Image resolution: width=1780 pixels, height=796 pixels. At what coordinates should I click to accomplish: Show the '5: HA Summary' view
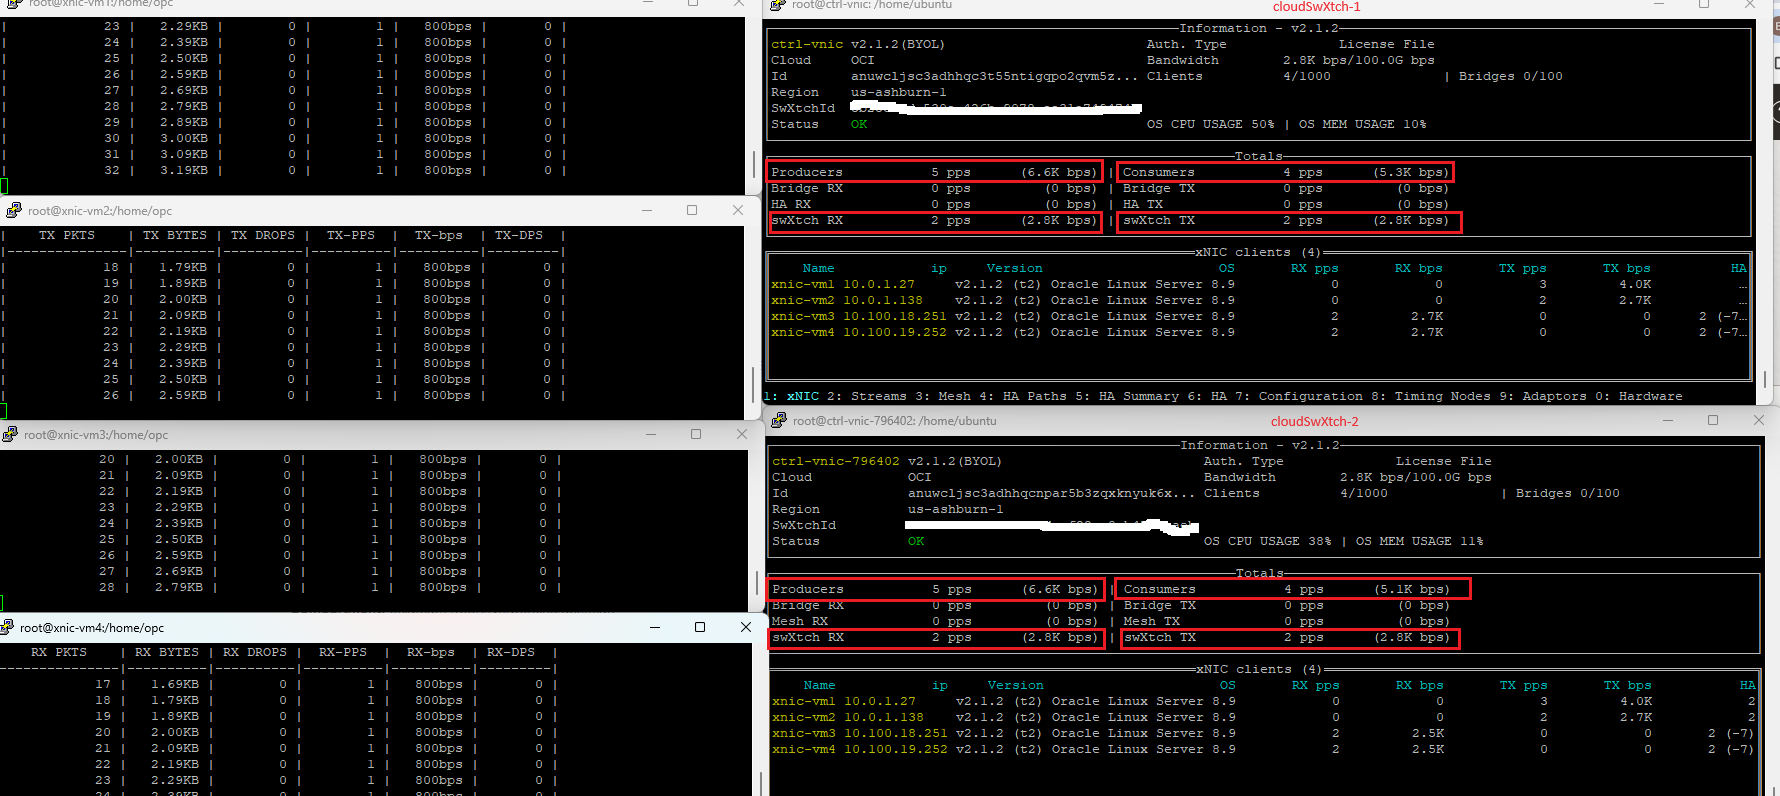pos(1127,396)
